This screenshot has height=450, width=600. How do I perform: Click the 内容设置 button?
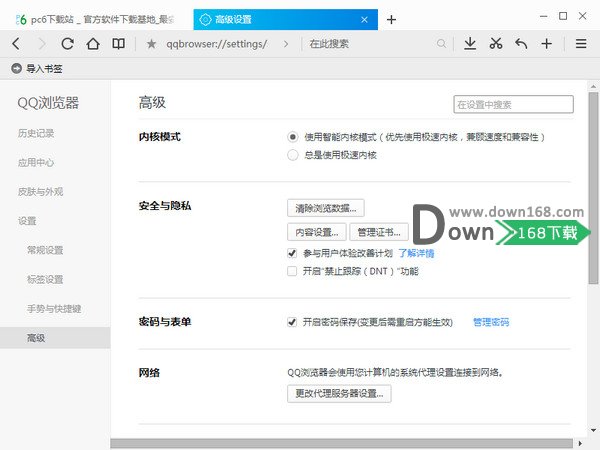[x=317, y=232]
